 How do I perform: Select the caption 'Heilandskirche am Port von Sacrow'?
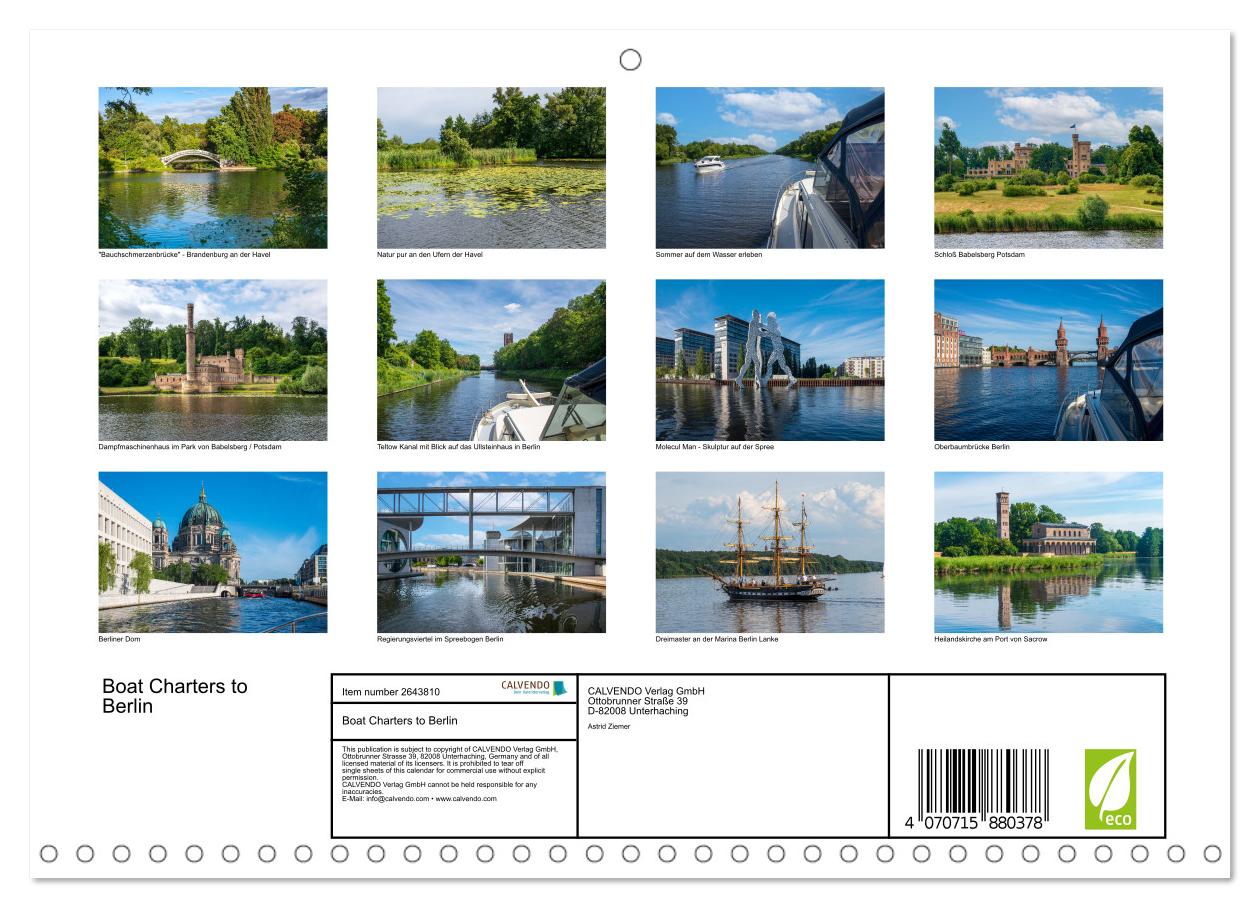click(991, 639)
